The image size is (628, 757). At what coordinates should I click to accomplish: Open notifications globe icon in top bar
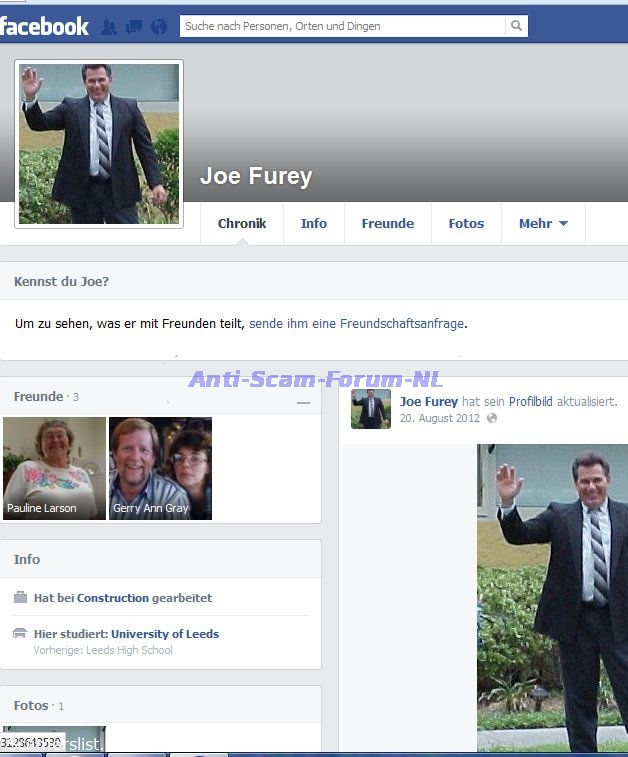point(159,27)
